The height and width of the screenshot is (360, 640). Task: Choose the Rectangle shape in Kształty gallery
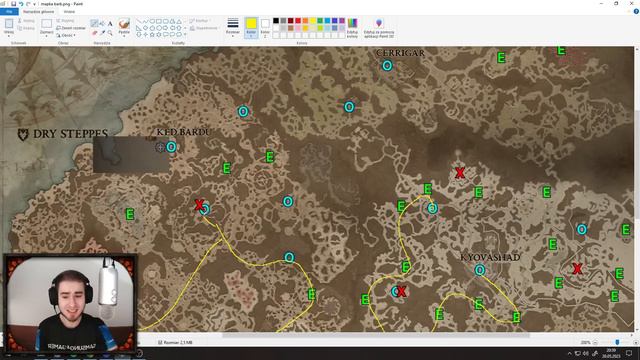[x=159, y=21]
